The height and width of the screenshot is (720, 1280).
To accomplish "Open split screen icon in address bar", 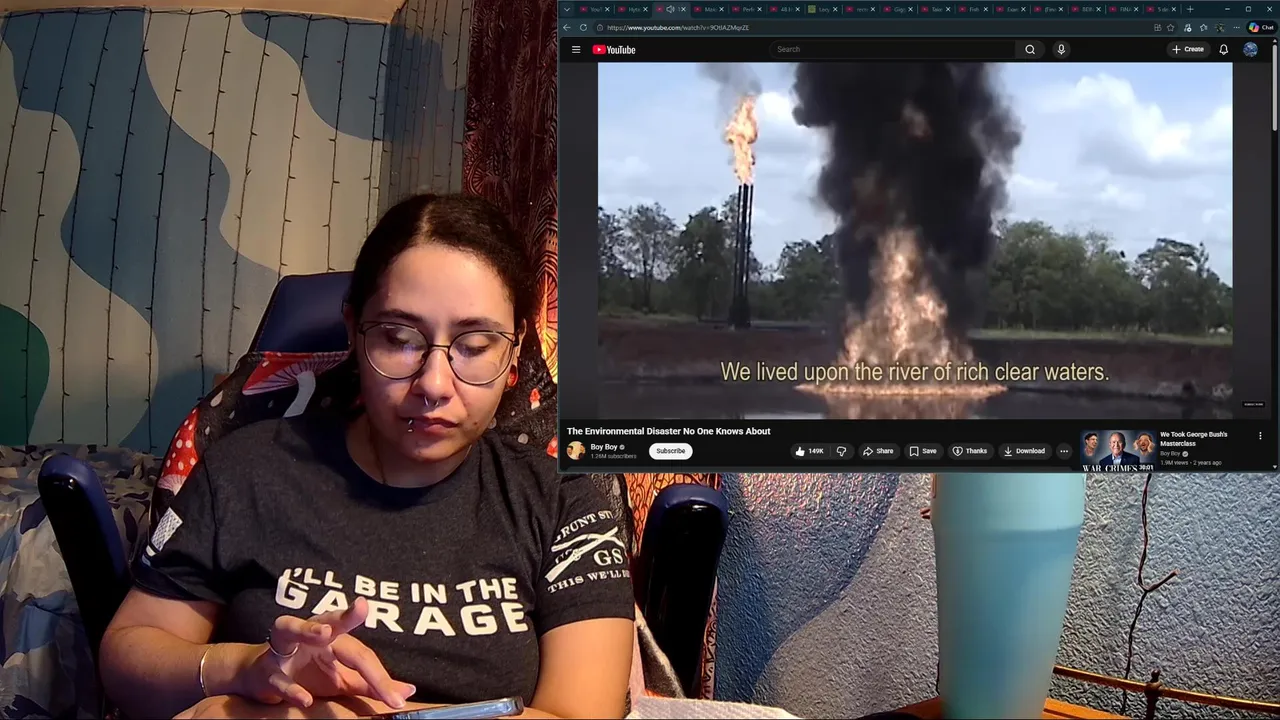I will [1158, 27].
